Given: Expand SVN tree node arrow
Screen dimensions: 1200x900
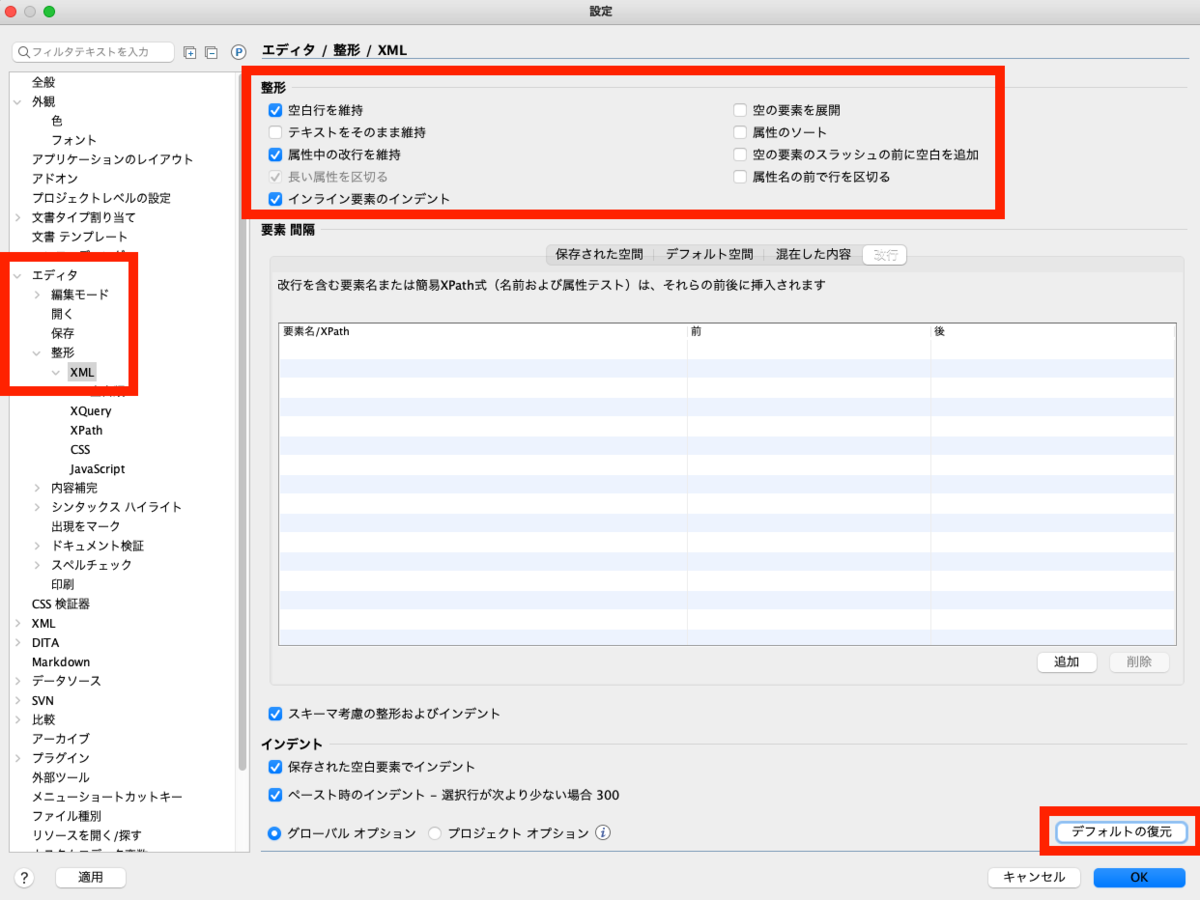Looking at the screenshot, I should (x=18, y=701).
